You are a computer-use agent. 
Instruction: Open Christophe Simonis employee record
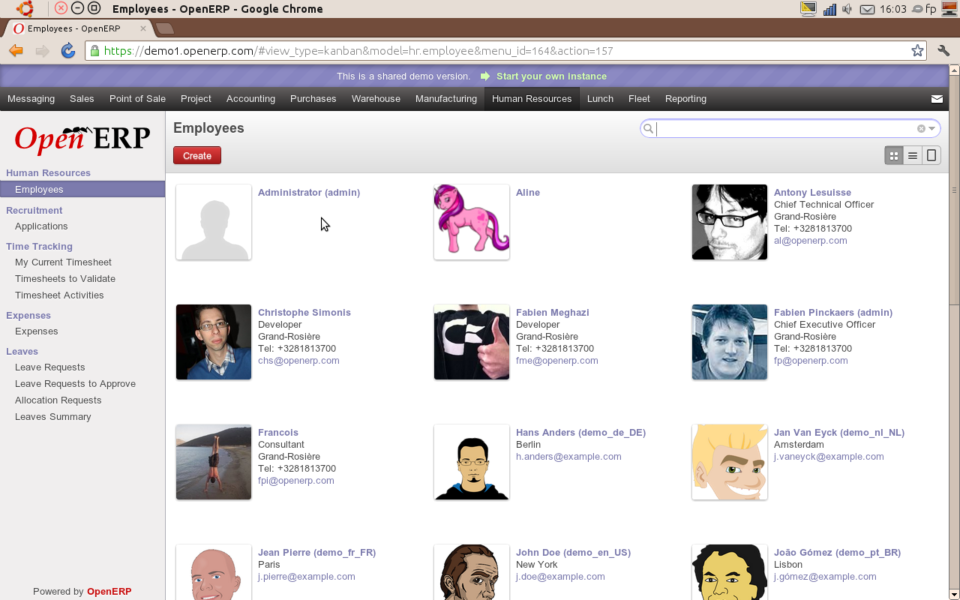304,312
